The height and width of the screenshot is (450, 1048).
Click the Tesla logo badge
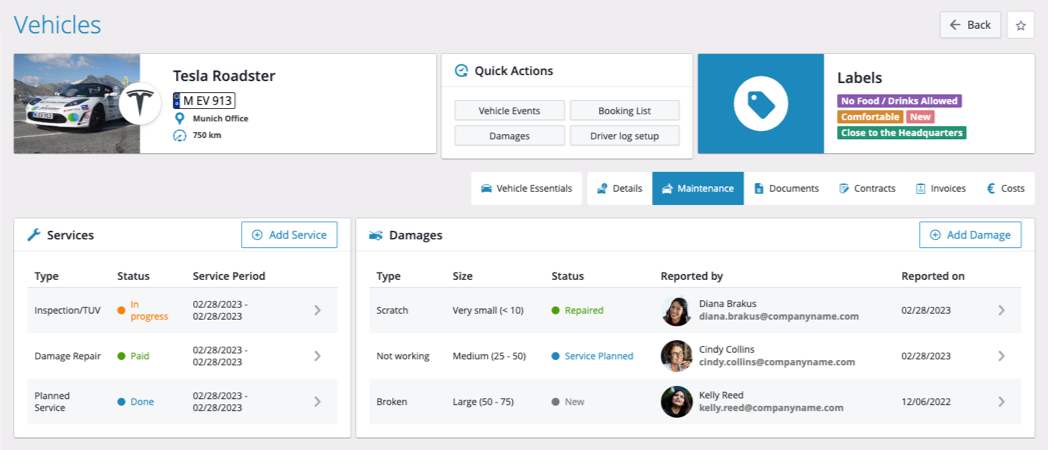pyautogui.click(x=140, y=104)
